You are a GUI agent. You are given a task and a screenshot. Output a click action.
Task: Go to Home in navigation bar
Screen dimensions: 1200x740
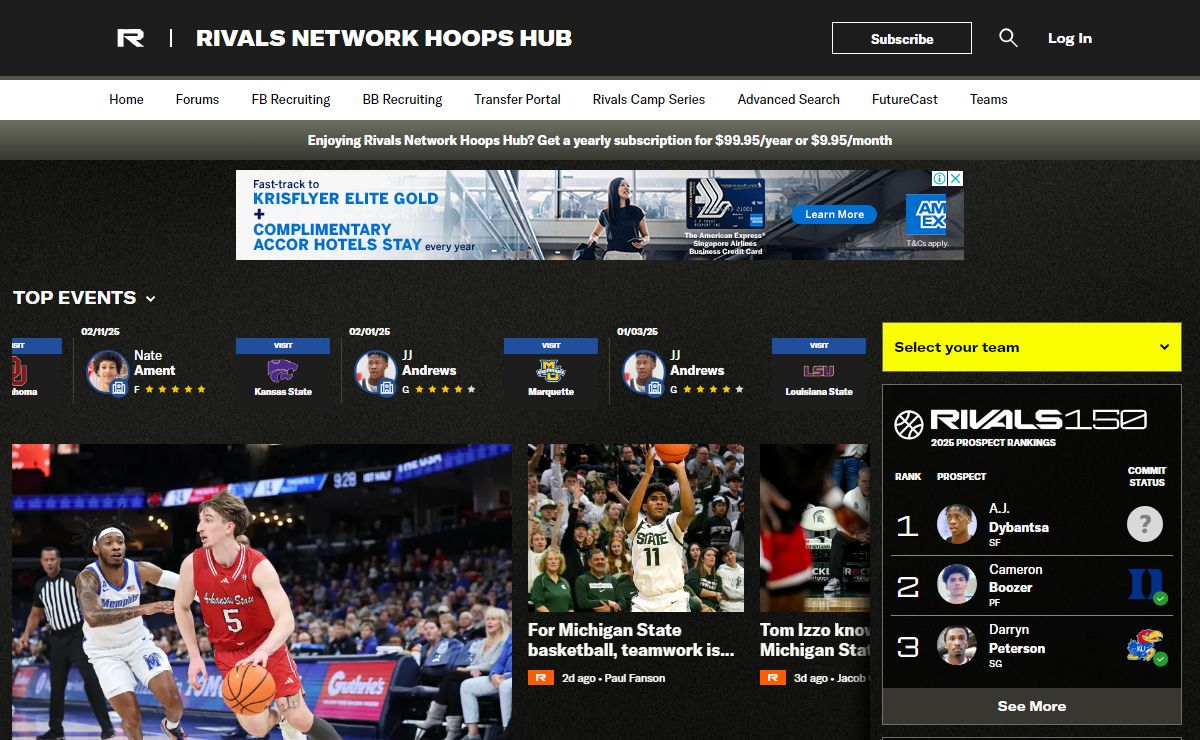127,99
